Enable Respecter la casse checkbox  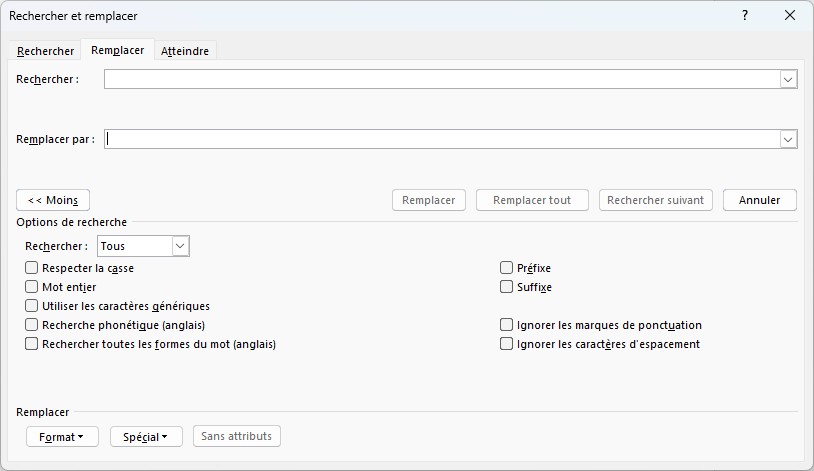32,268
